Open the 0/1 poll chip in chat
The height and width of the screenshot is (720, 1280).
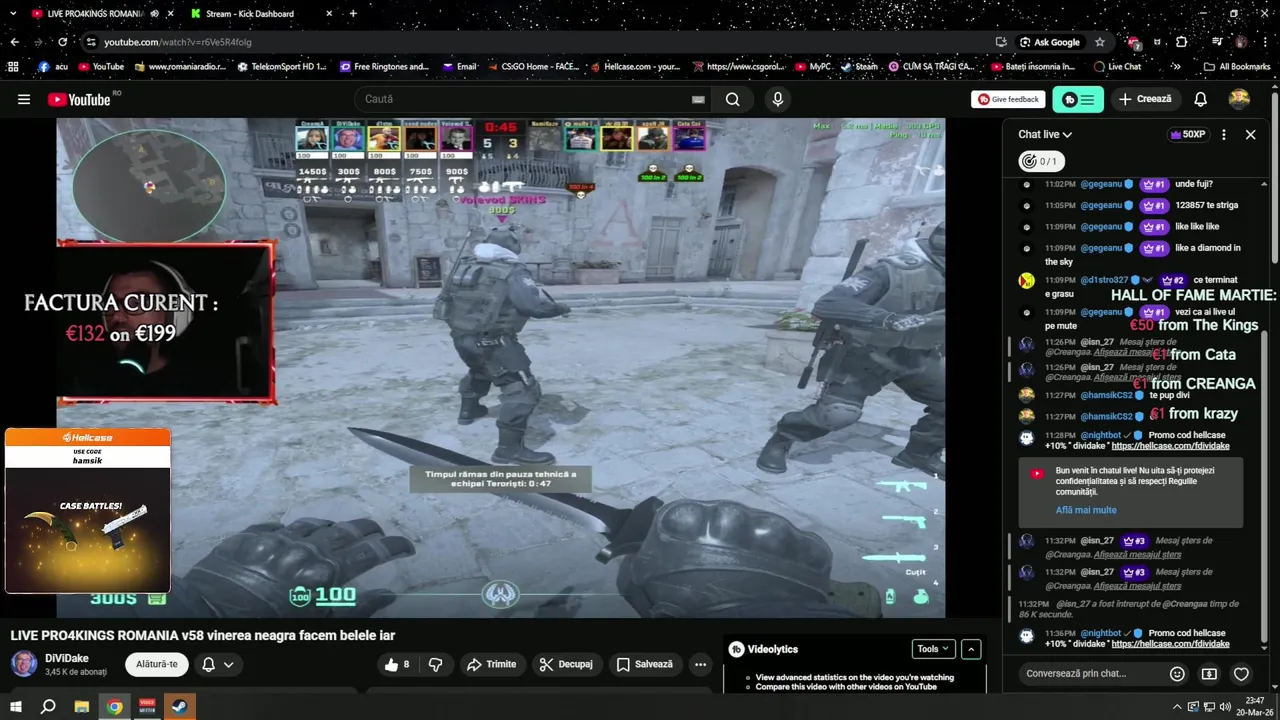point(1040,161)
